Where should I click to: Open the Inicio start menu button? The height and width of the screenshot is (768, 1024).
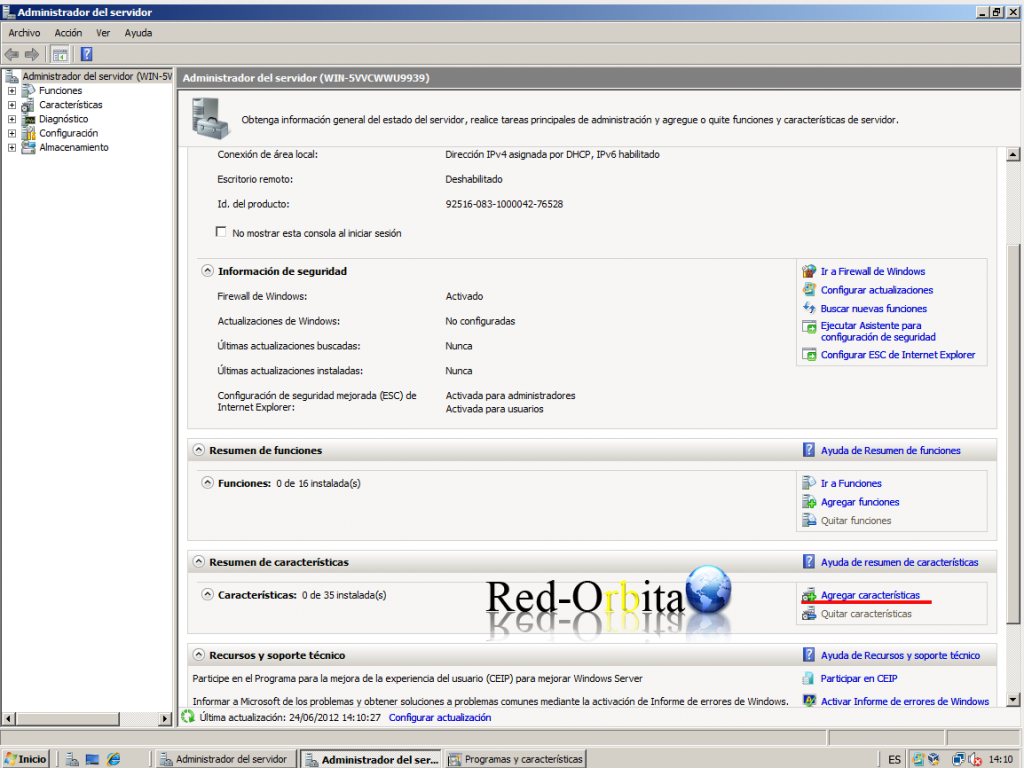25,758
